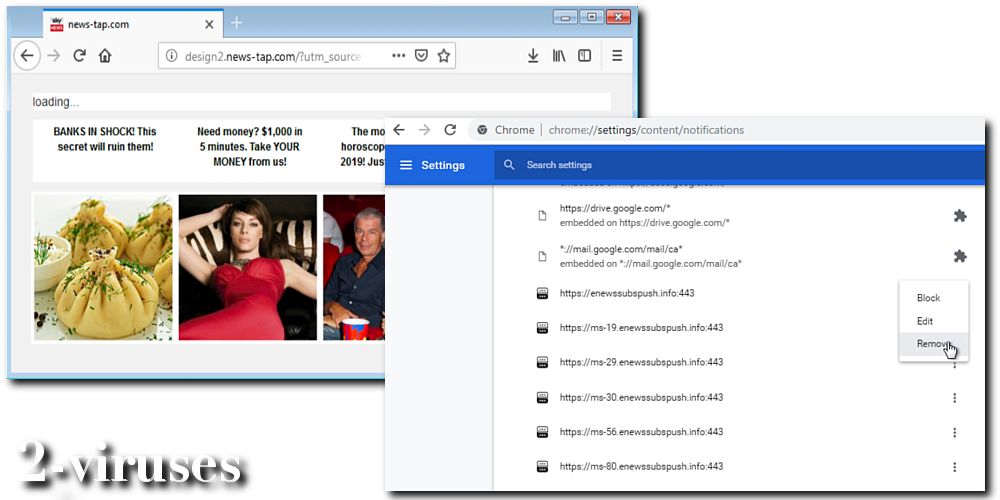Open Firefox hamburger menu
The height and width of the screenshot is (500, 1000).
(x=617, y=56)
